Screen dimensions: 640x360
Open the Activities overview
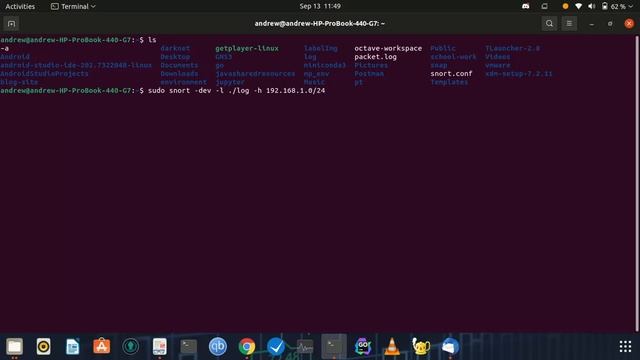tap(20, 6)
